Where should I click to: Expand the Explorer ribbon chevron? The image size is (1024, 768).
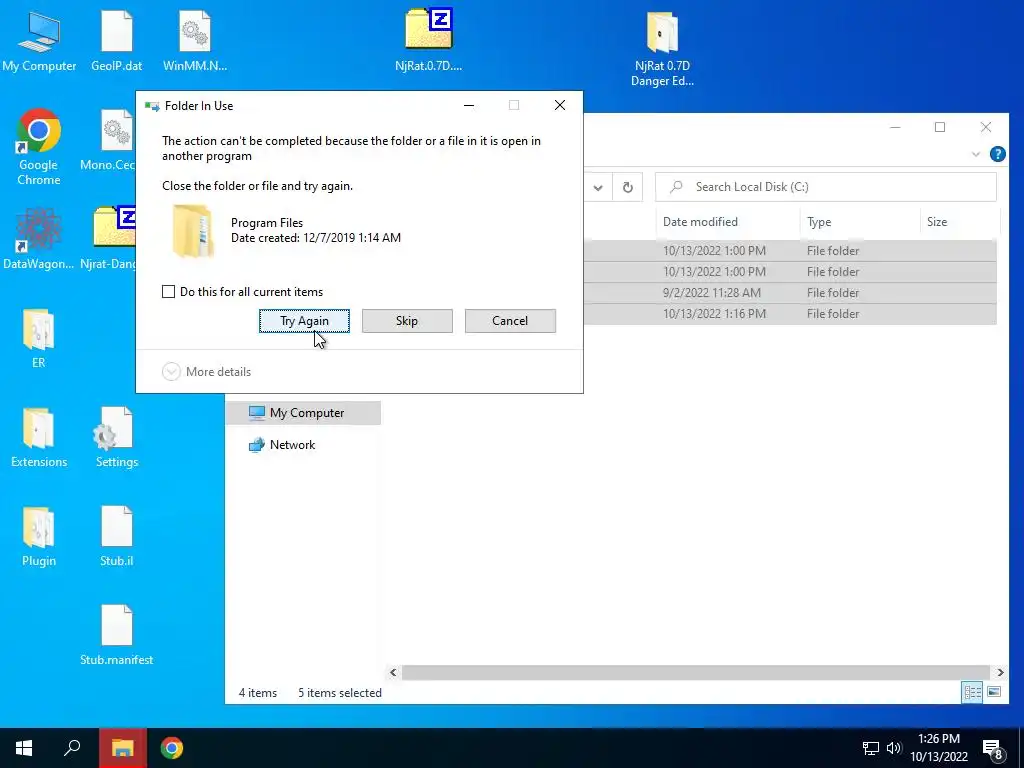pos(976,154)
